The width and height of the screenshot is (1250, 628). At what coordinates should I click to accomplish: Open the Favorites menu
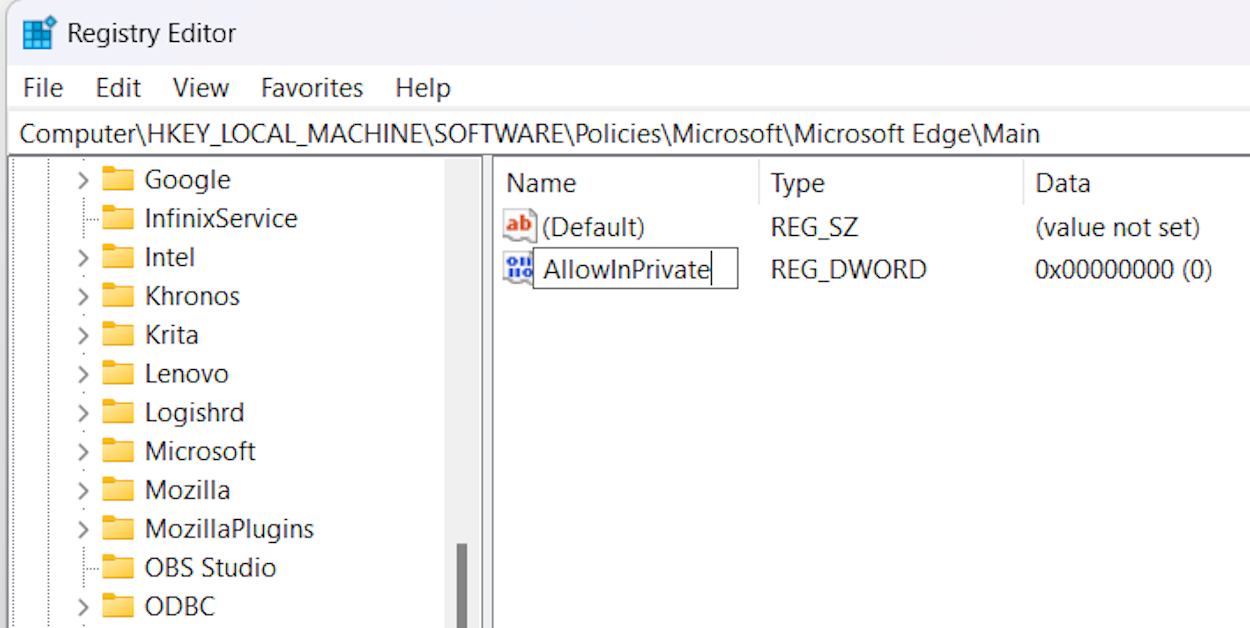point(312,88)
